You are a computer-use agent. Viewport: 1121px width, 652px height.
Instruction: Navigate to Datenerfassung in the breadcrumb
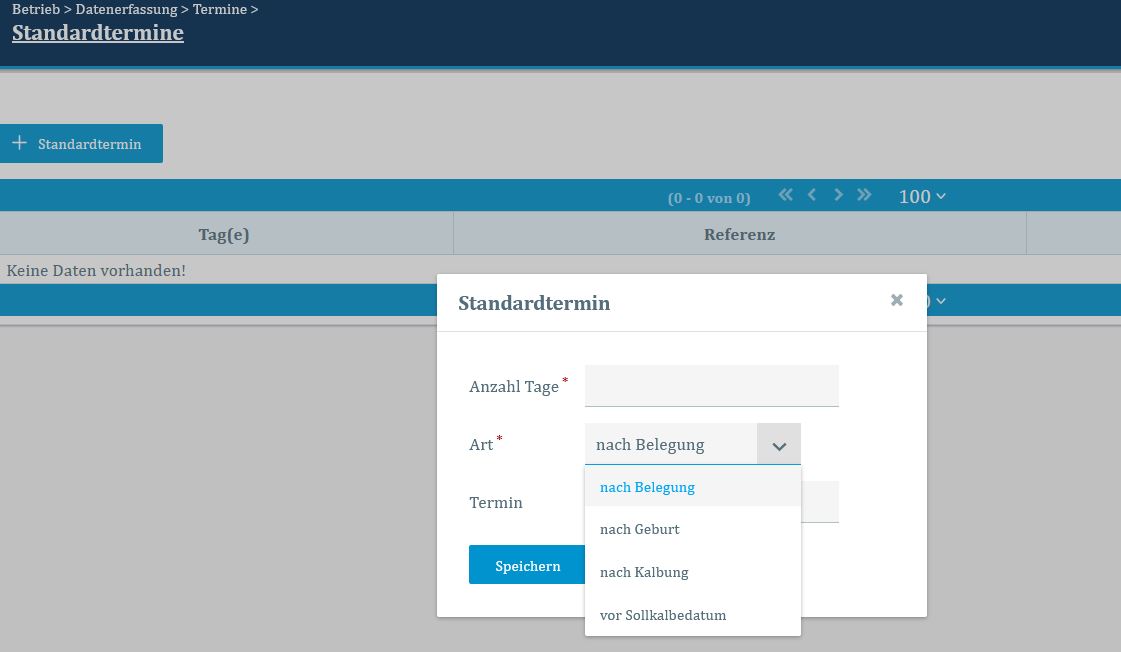126,10
